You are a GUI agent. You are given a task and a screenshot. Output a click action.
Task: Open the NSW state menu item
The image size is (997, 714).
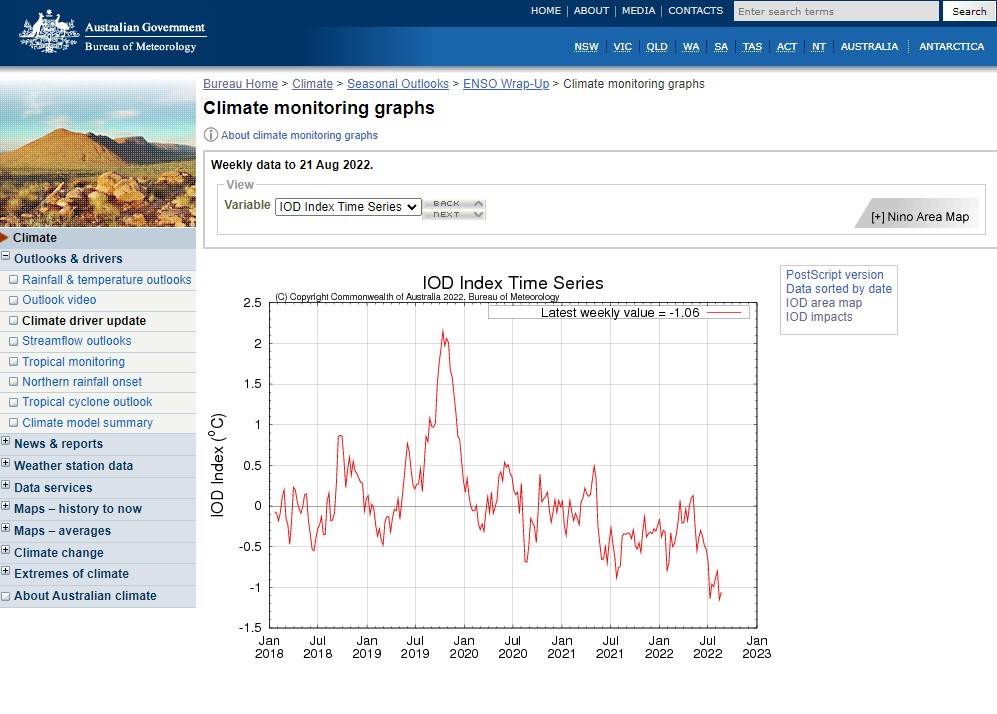click(x=586, y=47)
